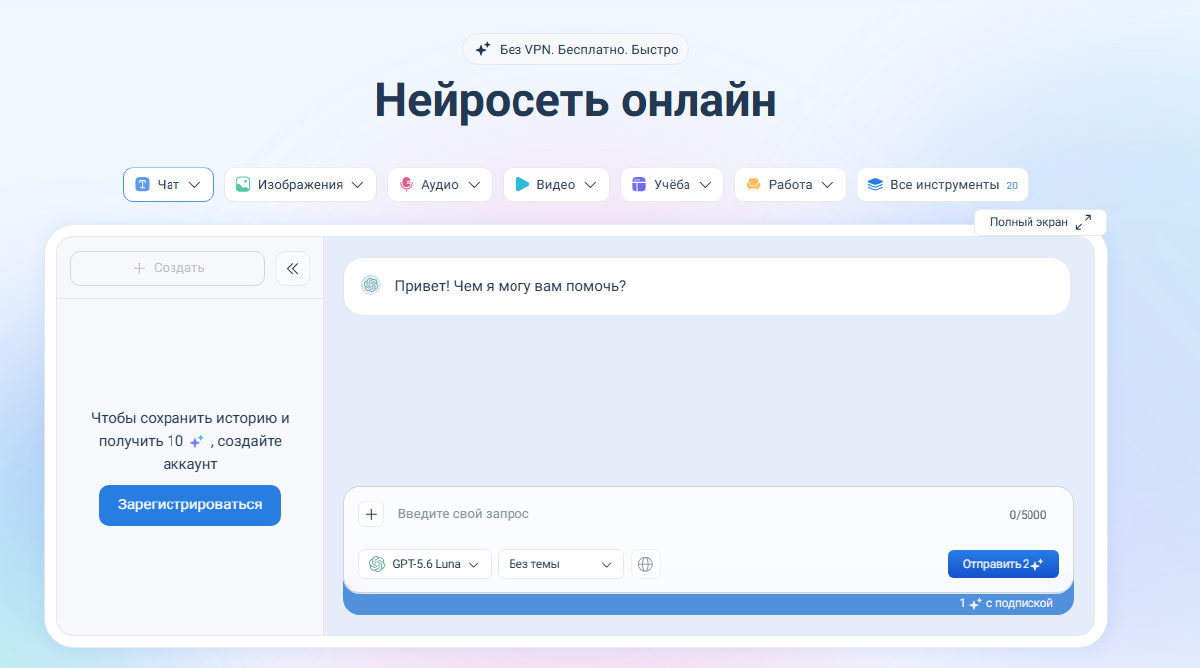Open the Изображения category dropdown
Image resolution: width=1200 pixels, height=668 pixels.
pyautogui.click(x=300, y=184)
